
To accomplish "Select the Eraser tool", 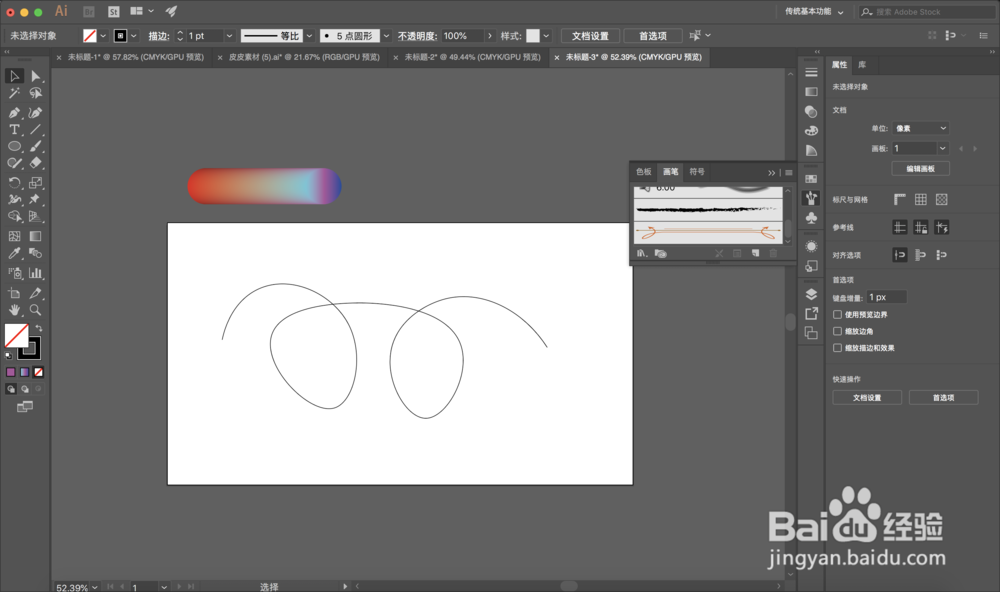I will [x=36, y=163].
